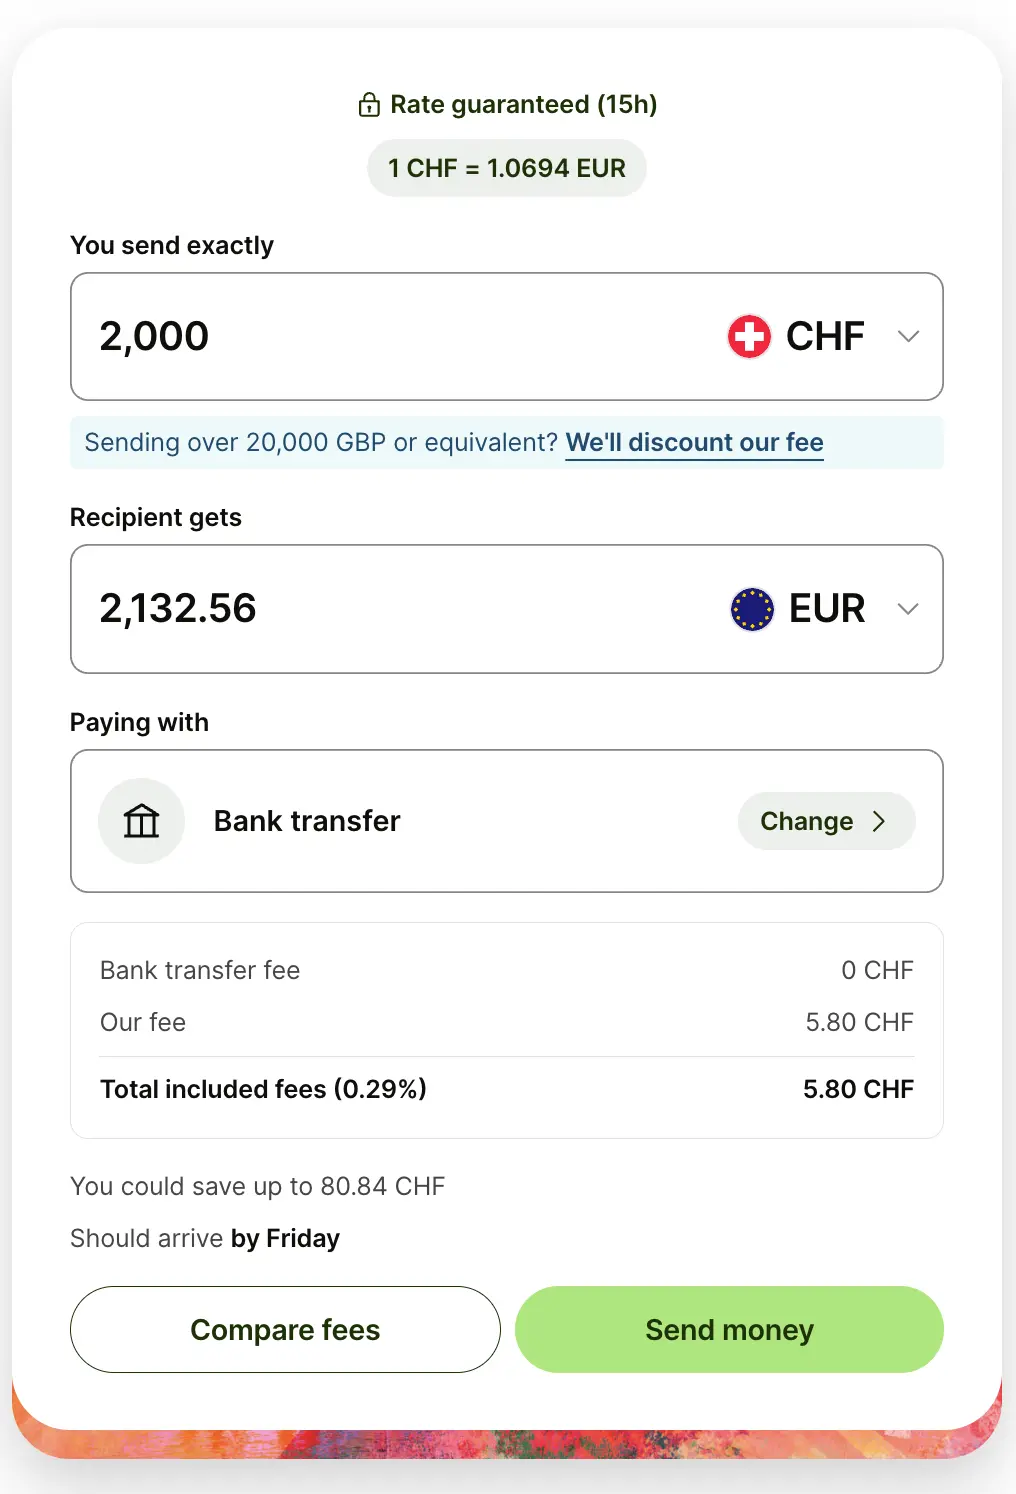The image size is (1016, 1494).
Task: Click the Our fee 5.80 CHF row
Action: 507,1022
